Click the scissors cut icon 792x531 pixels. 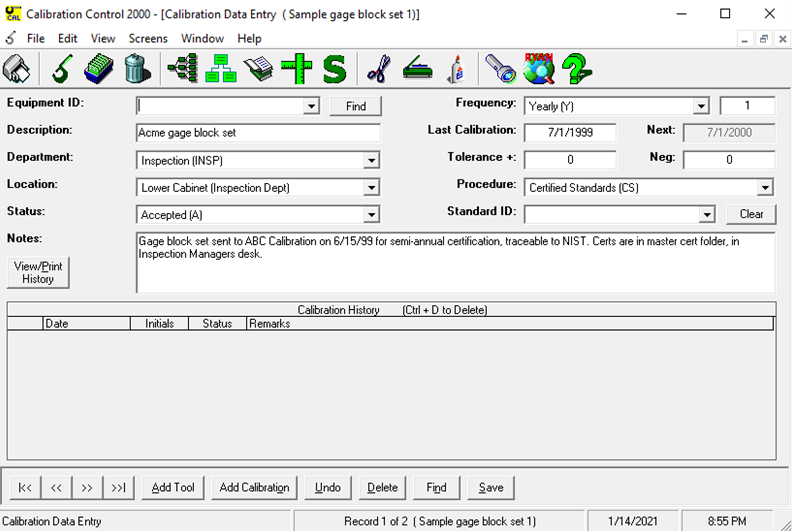click(379, 68)
